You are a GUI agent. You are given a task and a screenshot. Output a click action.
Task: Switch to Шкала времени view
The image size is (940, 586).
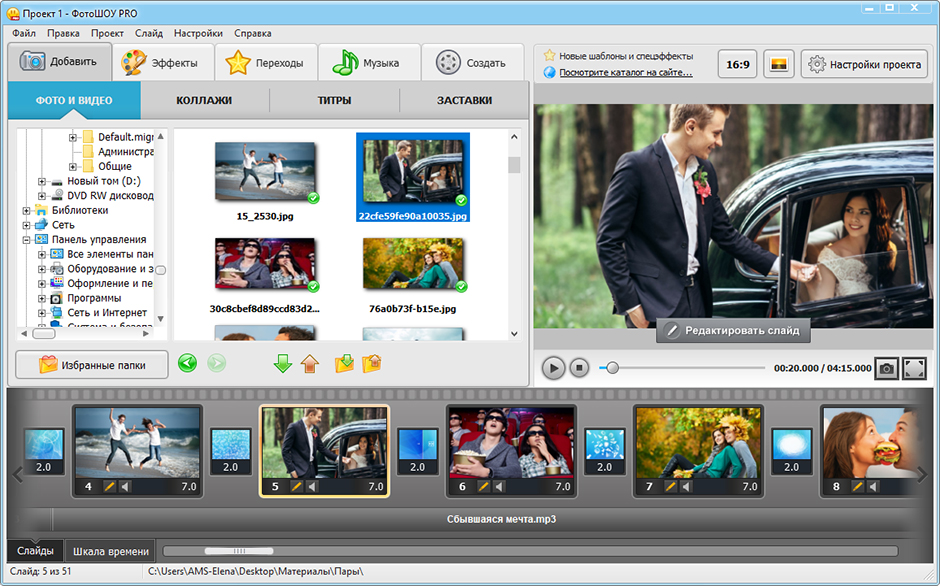tap(111, 551)
